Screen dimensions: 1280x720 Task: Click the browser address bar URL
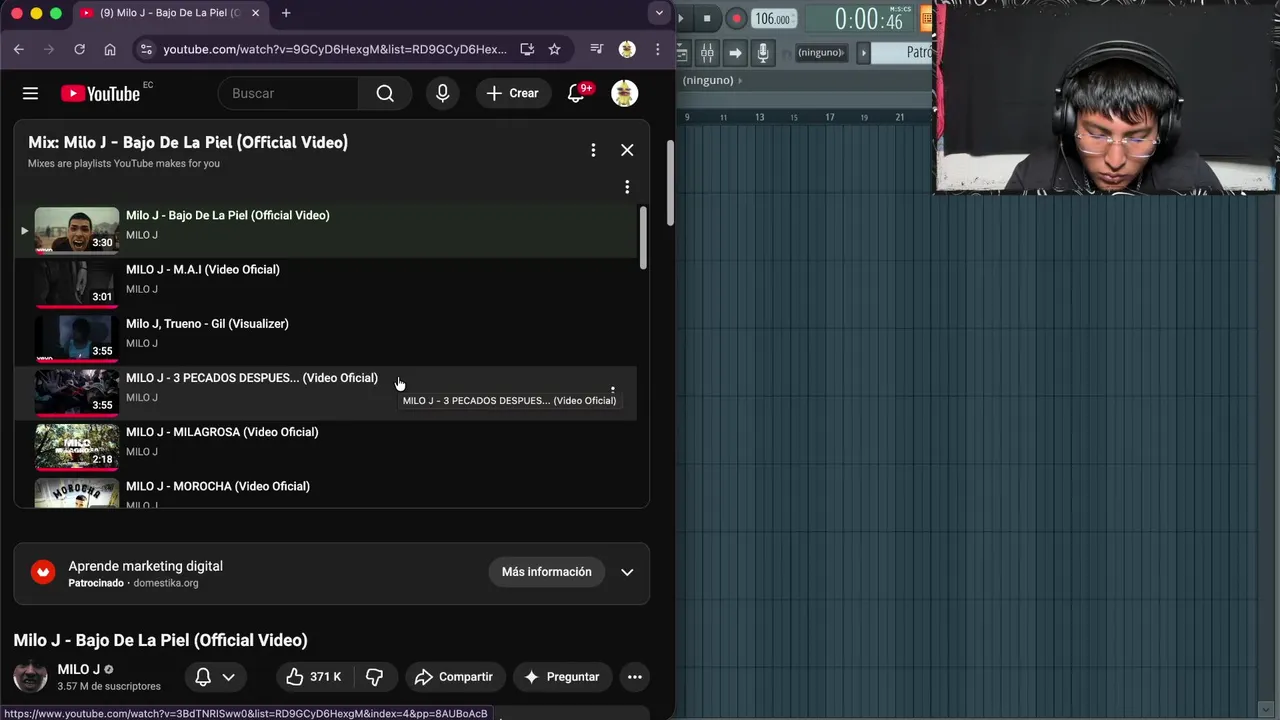point(335,49)
